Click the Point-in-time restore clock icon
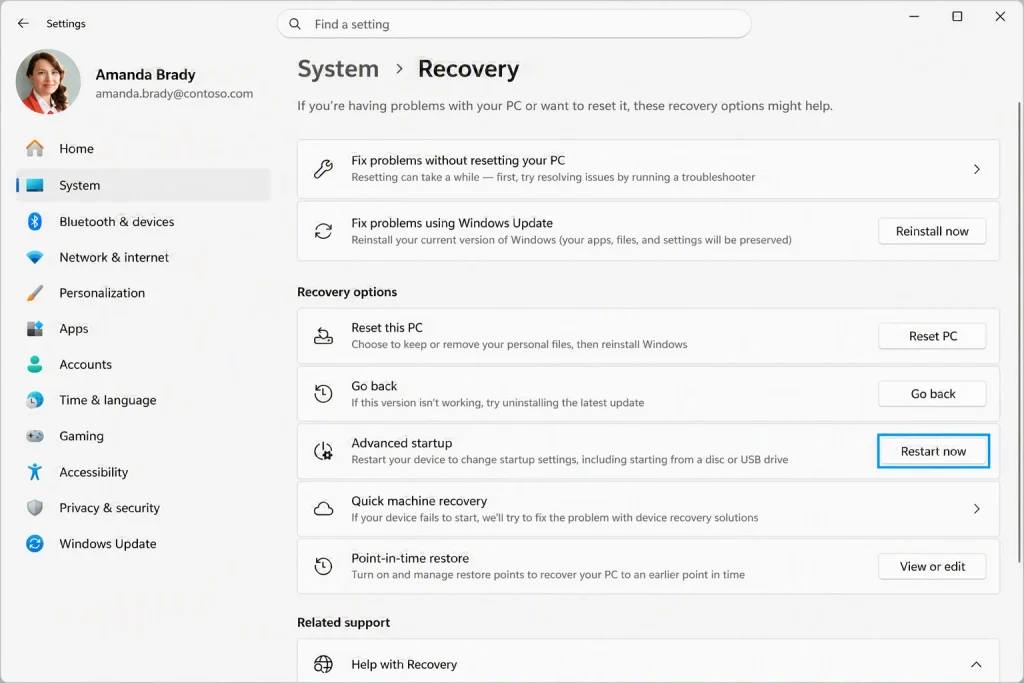 click(x=323, y=566)
